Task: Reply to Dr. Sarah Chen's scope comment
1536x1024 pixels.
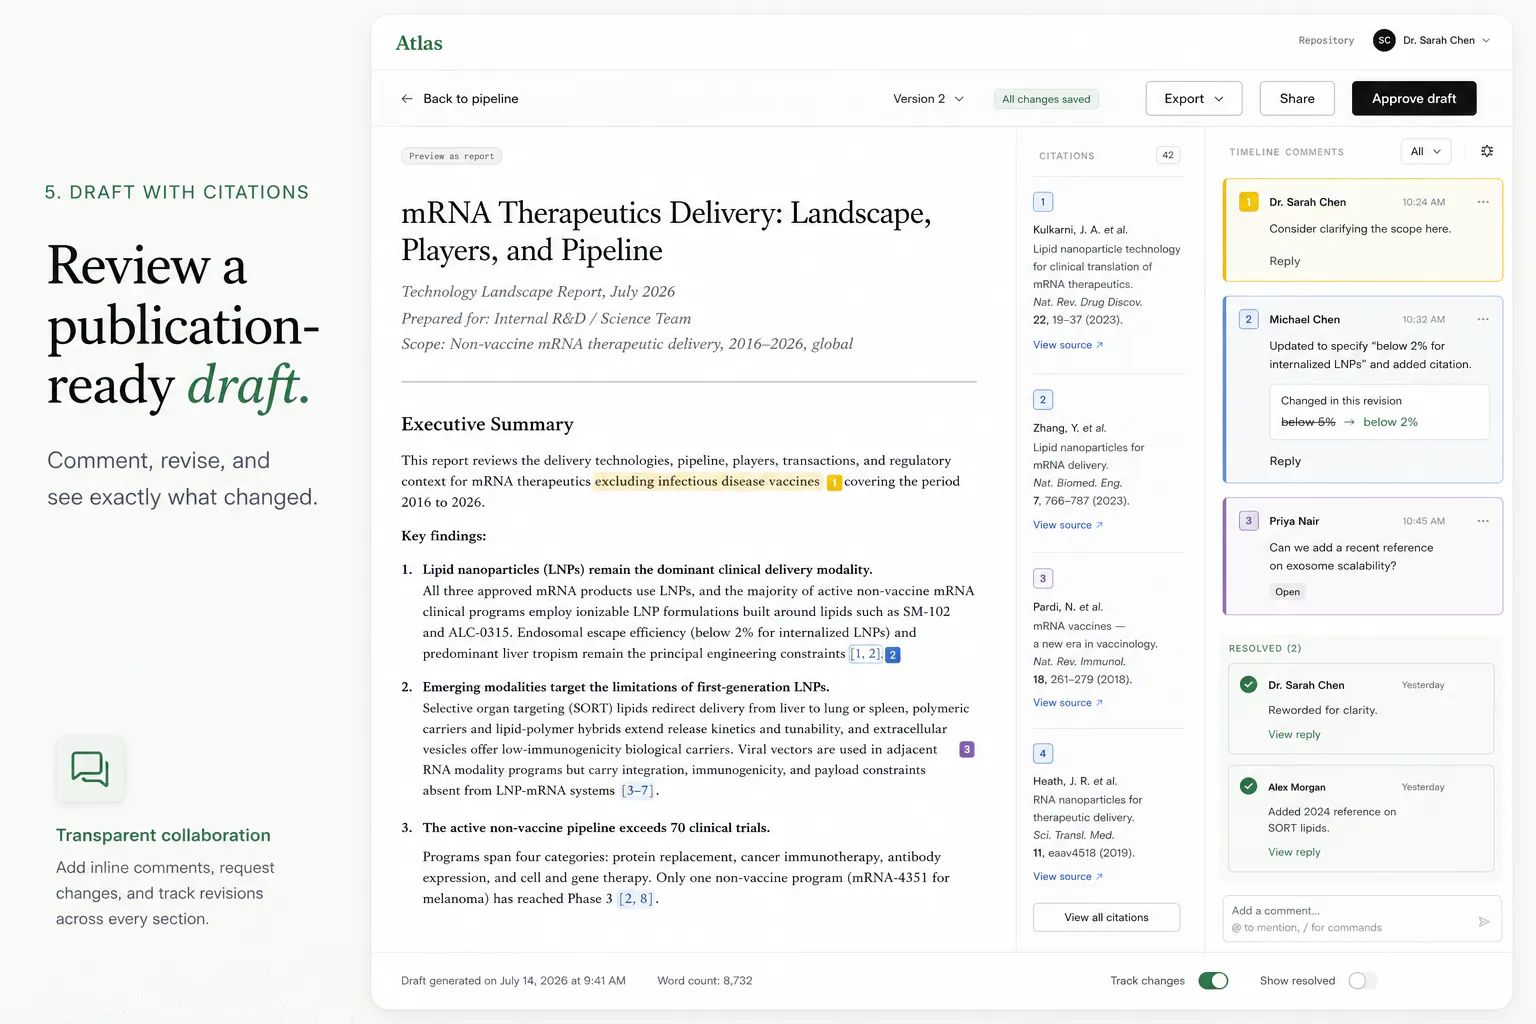Action: click(x=1285, y=261)
